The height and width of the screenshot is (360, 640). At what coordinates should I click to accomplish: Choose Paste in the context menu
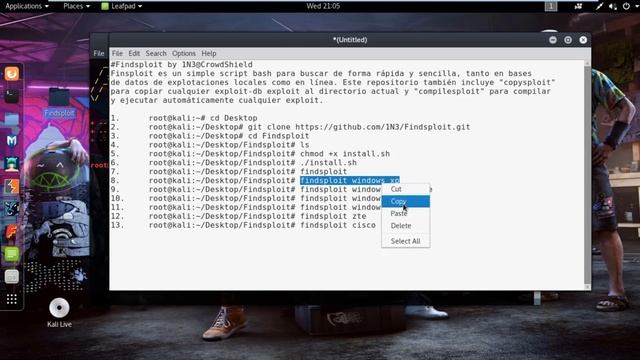pos(406,213)
